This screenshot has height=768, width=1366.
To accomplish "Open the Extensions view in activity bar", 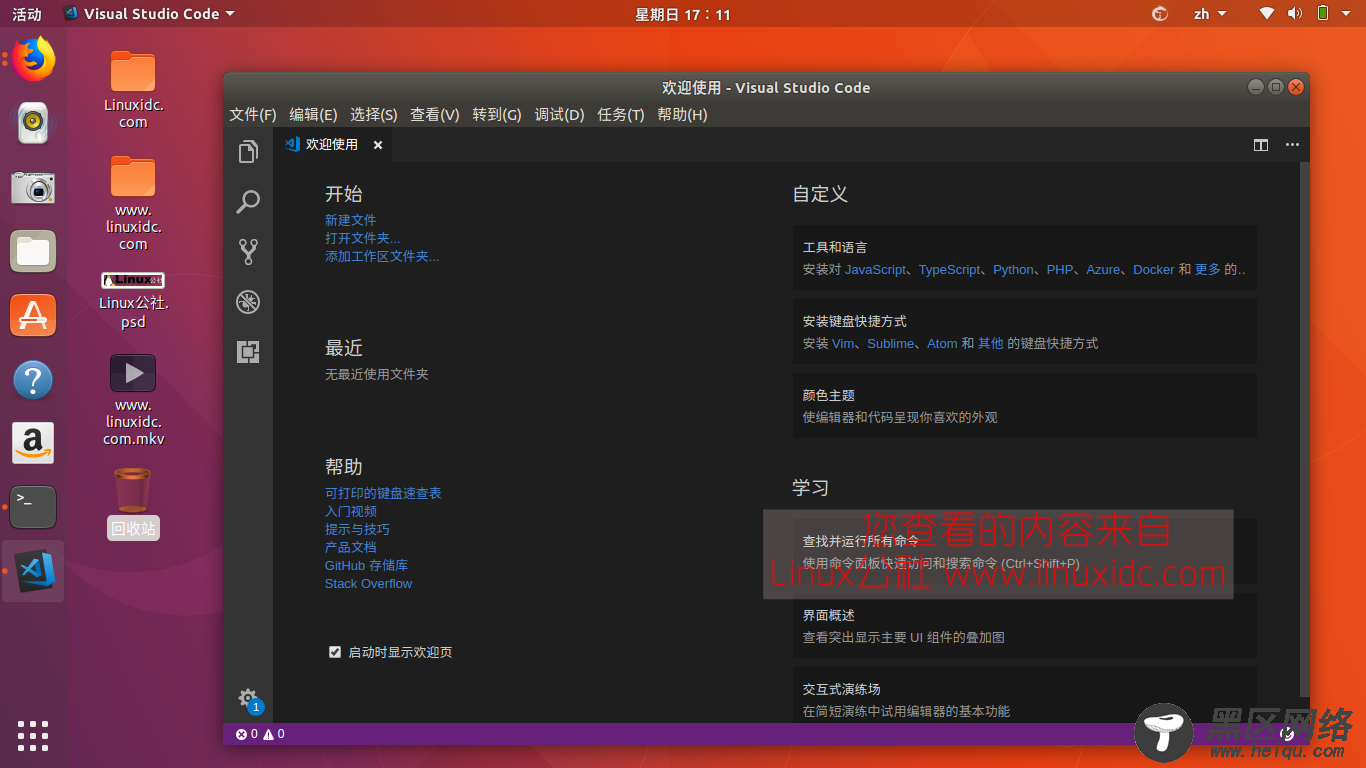I will [x=248, y=351].
